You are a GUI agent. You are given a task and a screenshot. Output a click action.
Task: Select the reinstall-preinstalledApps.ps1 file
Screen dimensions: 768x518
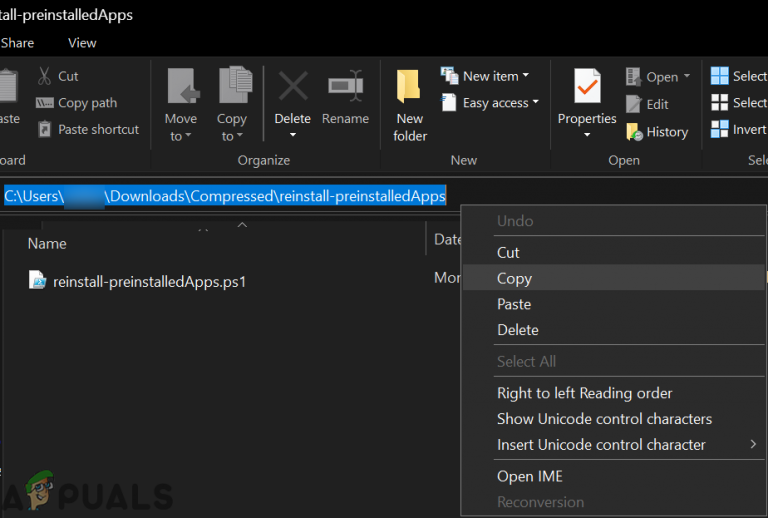pyautogui.click(x=148, y=281)
